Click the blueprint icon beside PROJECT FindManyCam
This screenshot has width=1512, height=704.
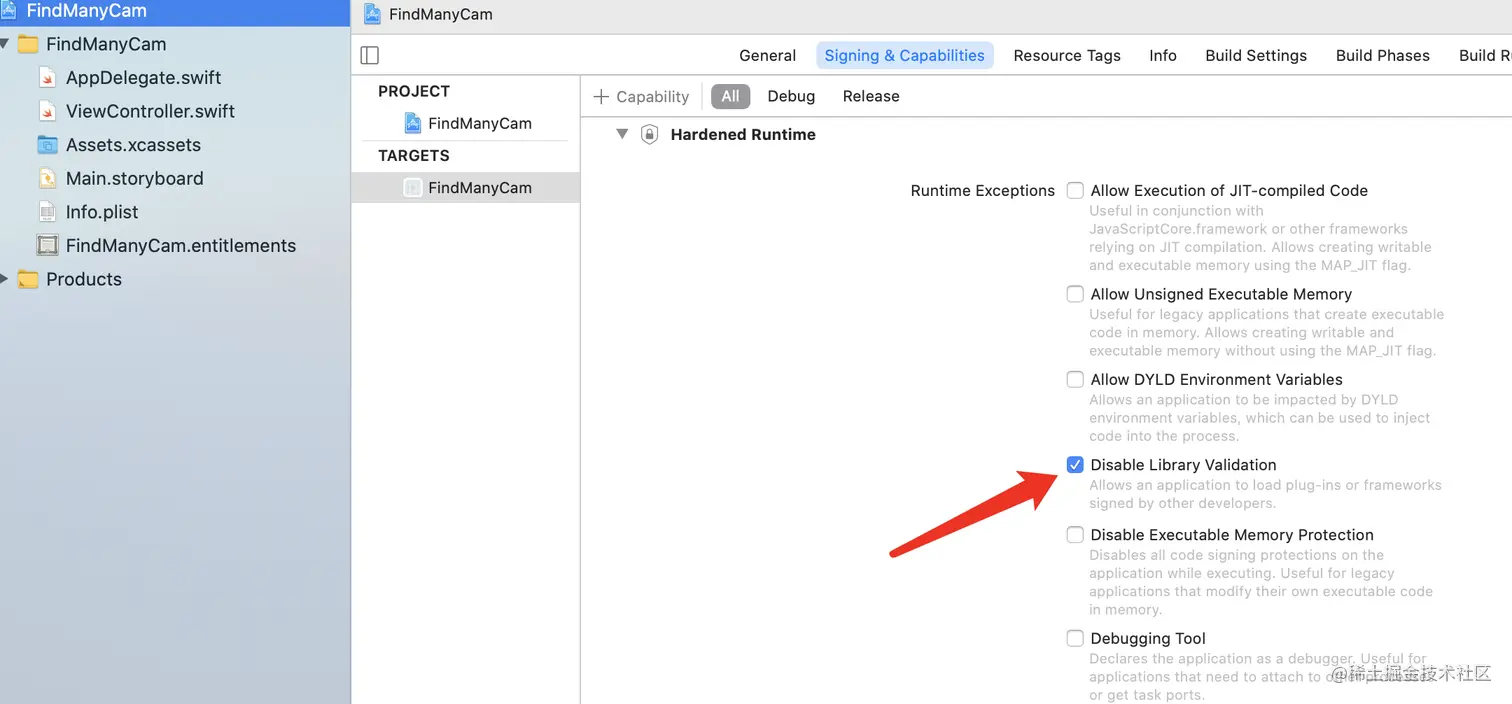413,123
